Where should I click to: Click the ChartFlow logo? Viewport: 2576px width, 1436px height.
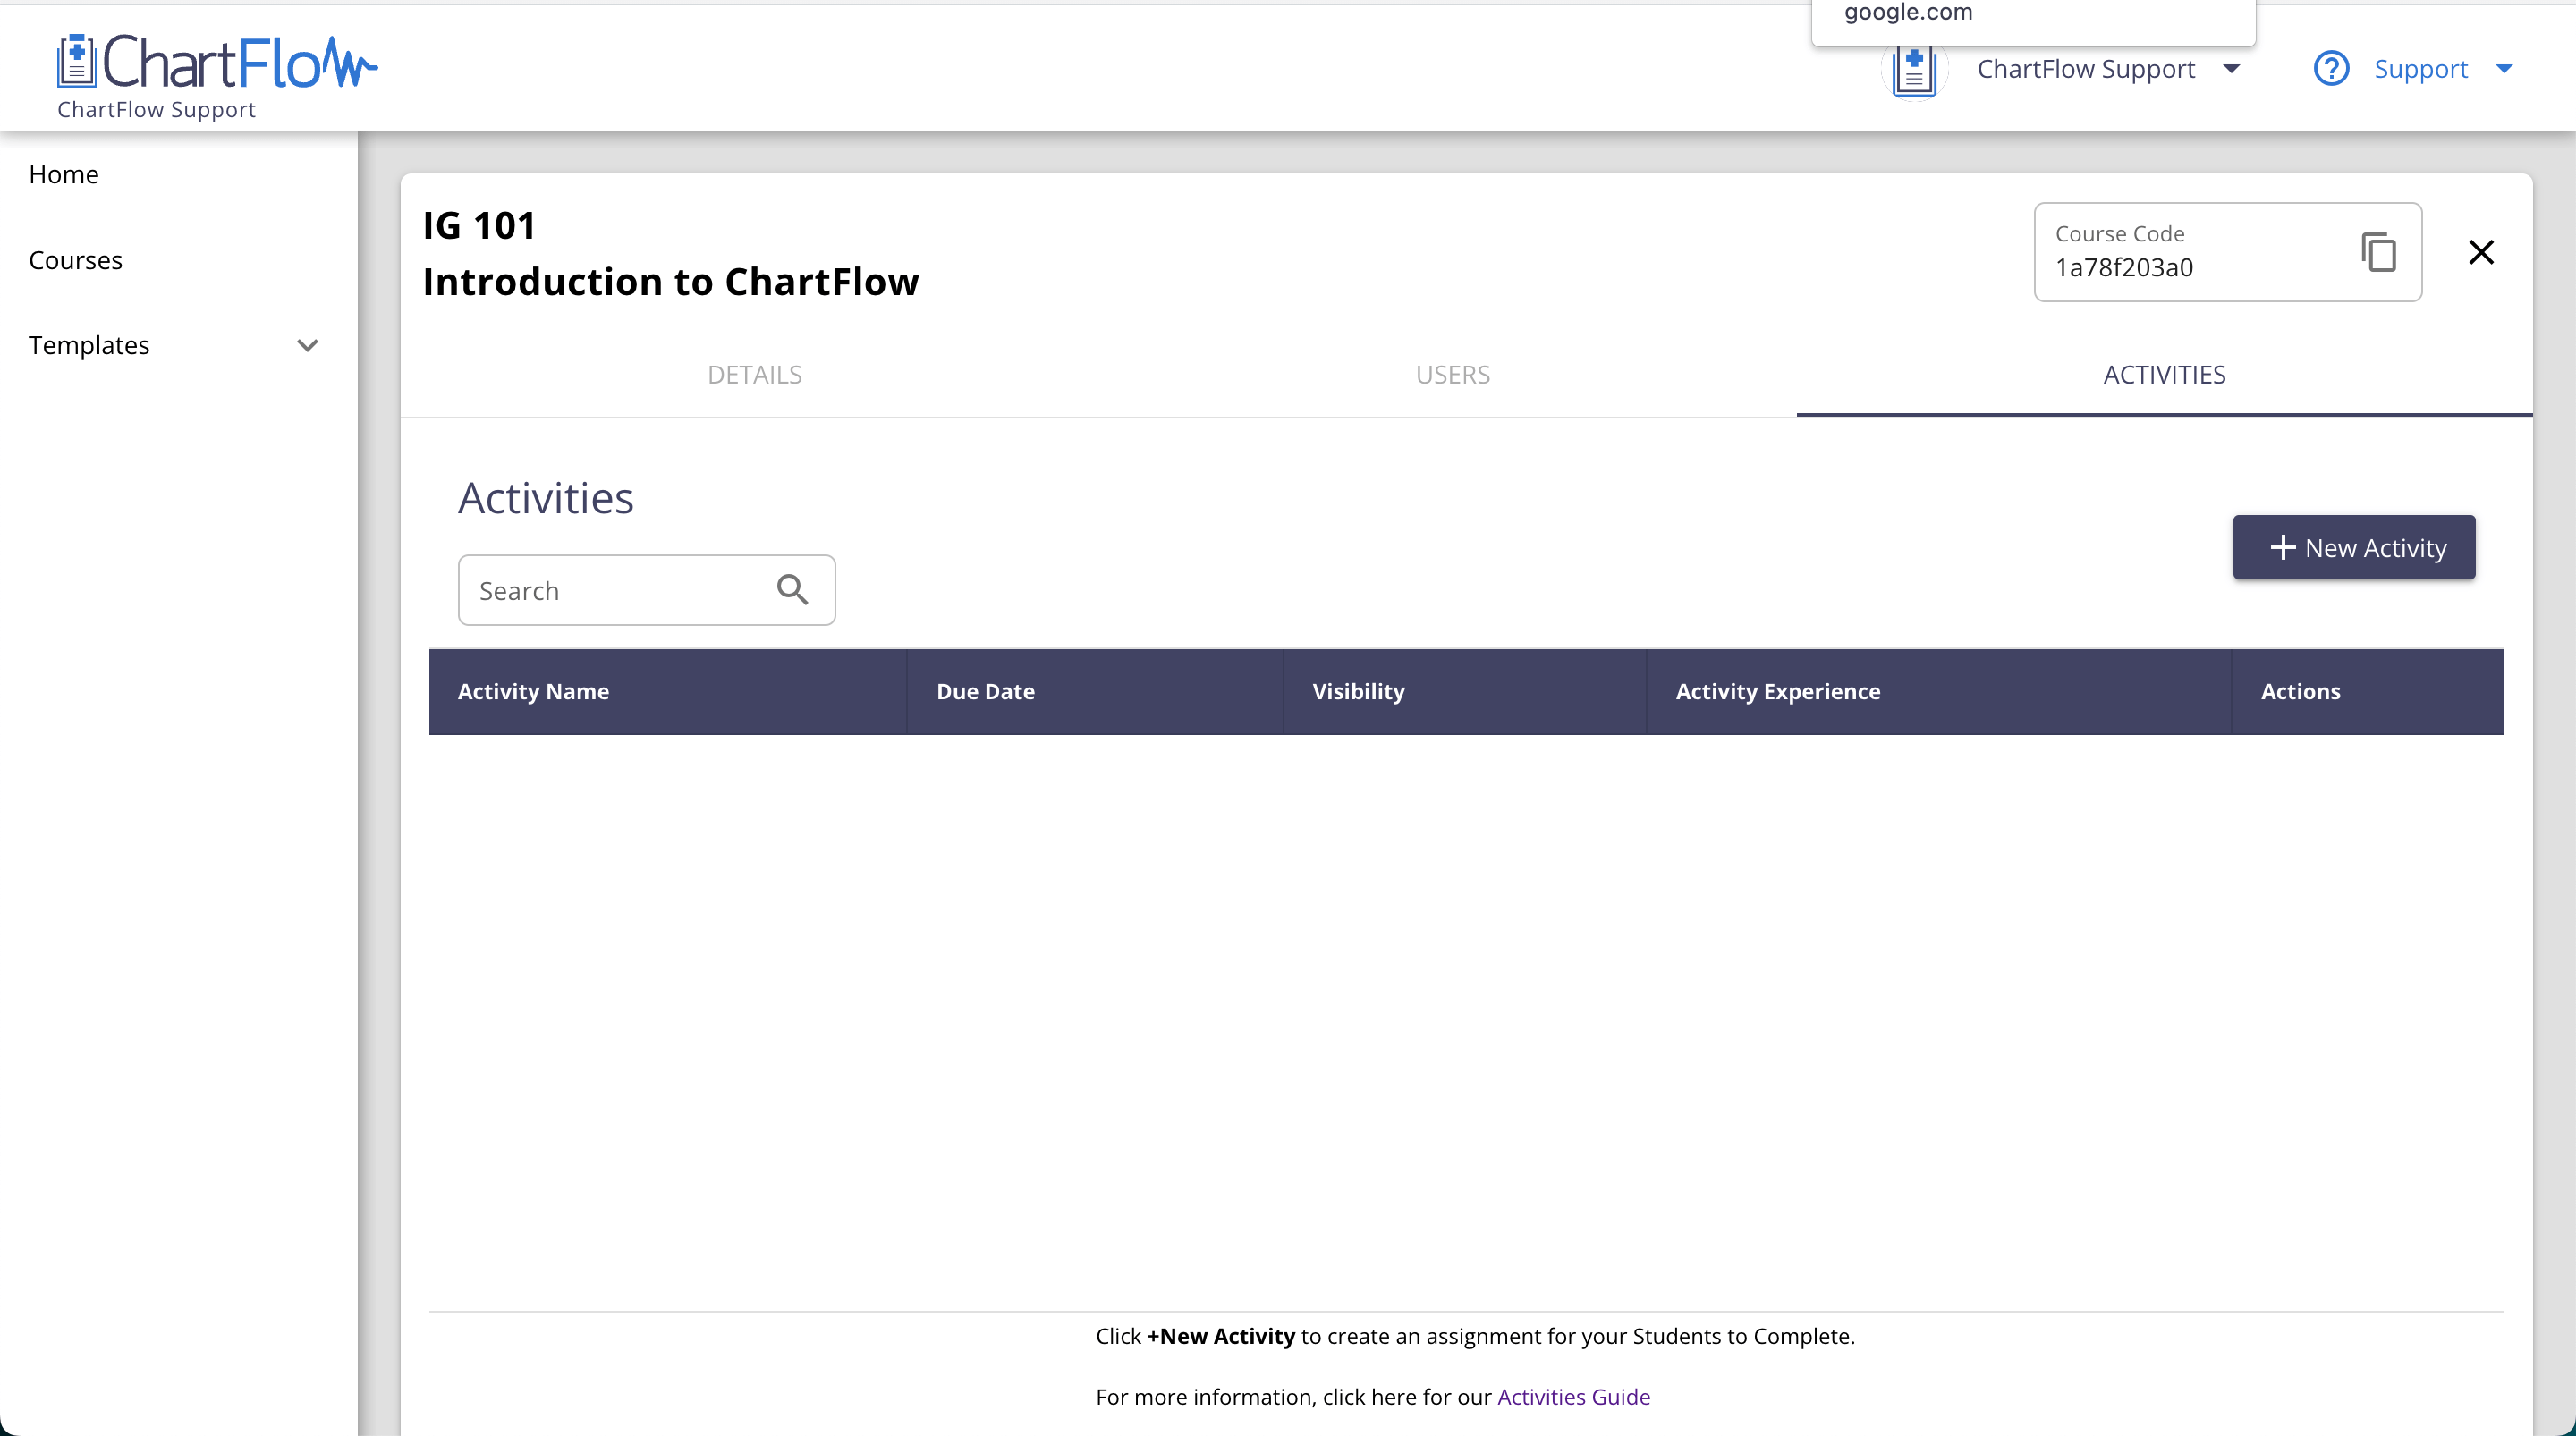click(x=216, y=64)
